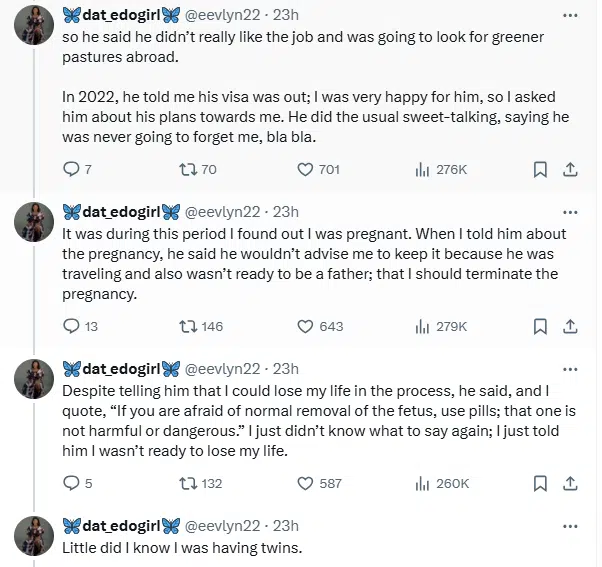602x567 pixels.
Task: Open more options on the pregnancy tweet
Action: click(x=570, y=212)
